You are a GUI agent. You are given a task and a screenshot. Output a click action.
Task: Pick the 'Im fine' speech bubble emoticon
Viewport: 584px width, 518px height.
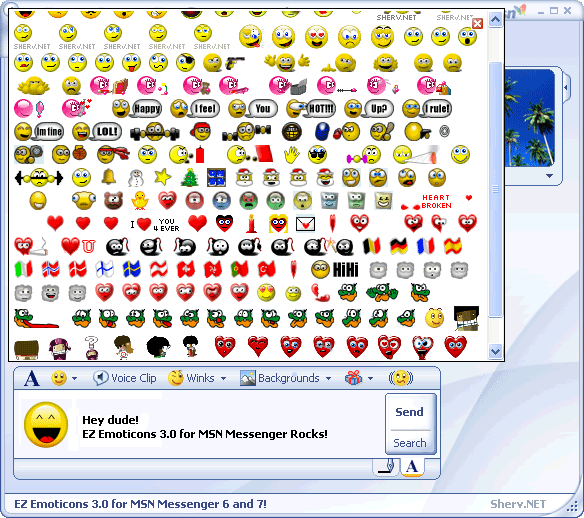[39, 131]
